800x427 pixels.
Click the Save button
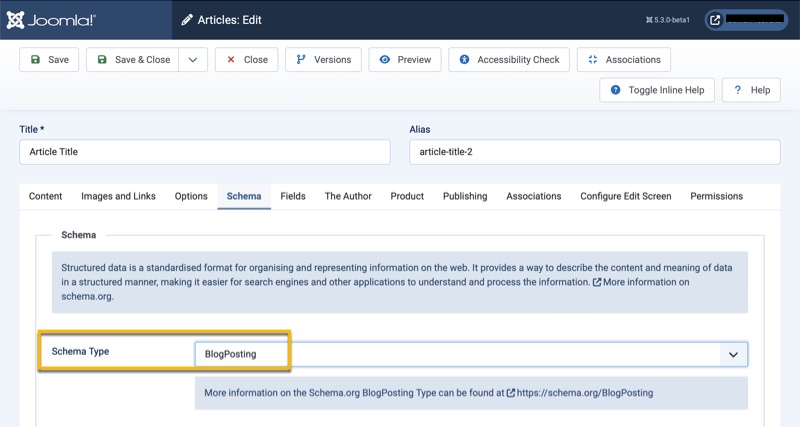49,60
